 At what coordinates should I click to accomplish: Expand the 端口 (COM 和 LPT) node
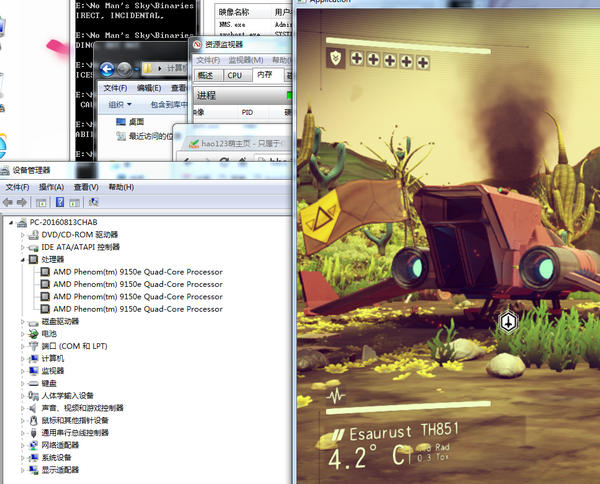click(x=23, y=346)
